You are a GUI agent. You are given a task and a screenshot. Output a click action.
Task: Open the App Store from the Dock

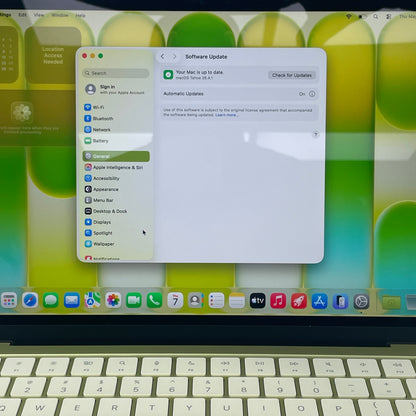(320, 301)
